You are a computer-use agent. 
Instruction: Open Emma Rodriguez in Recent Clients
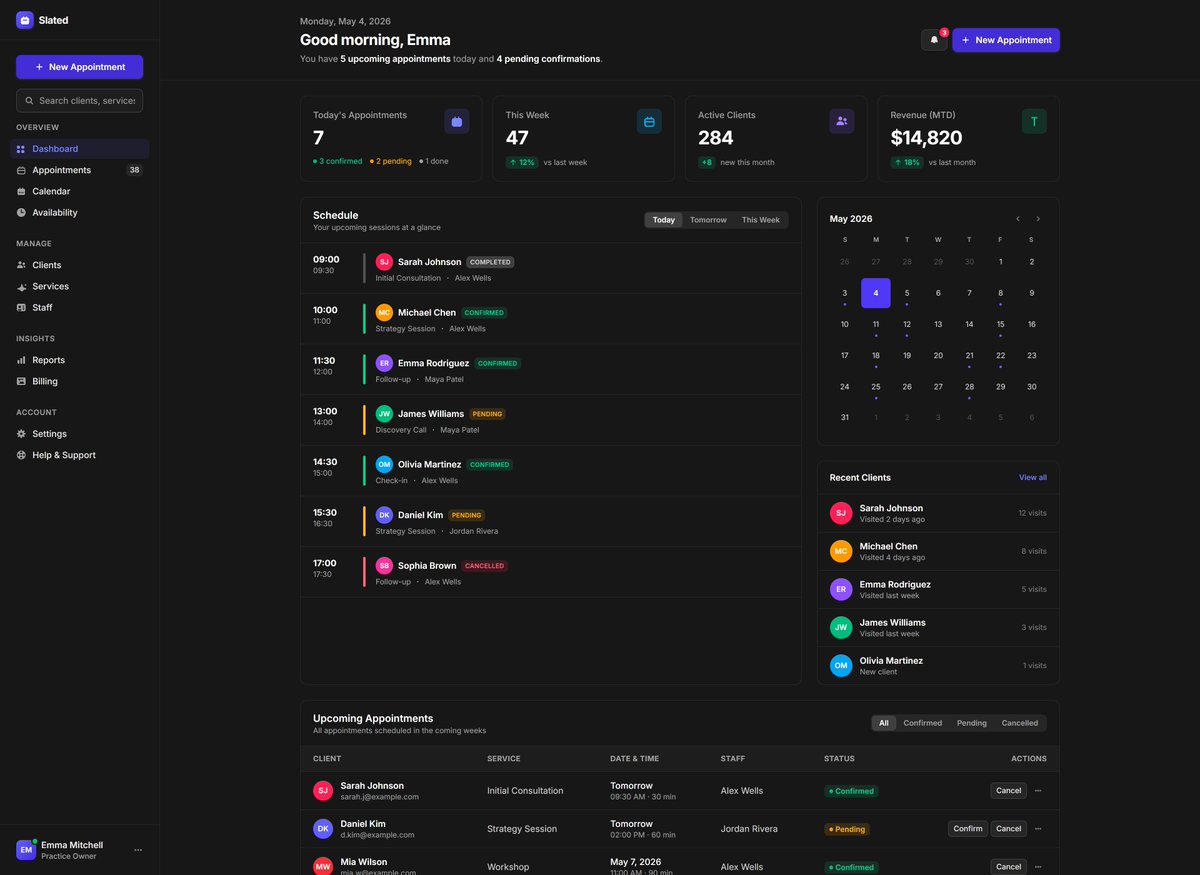pyautogui.click(x=938, y=589)
